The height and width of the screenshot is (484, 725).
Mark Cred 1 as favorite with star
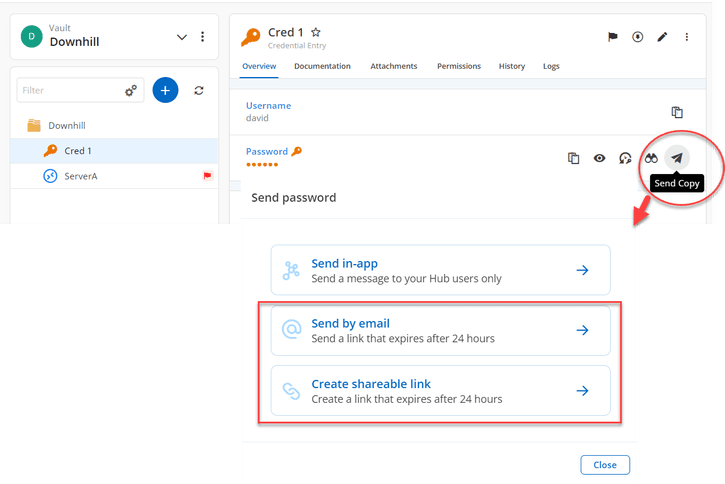316,34
